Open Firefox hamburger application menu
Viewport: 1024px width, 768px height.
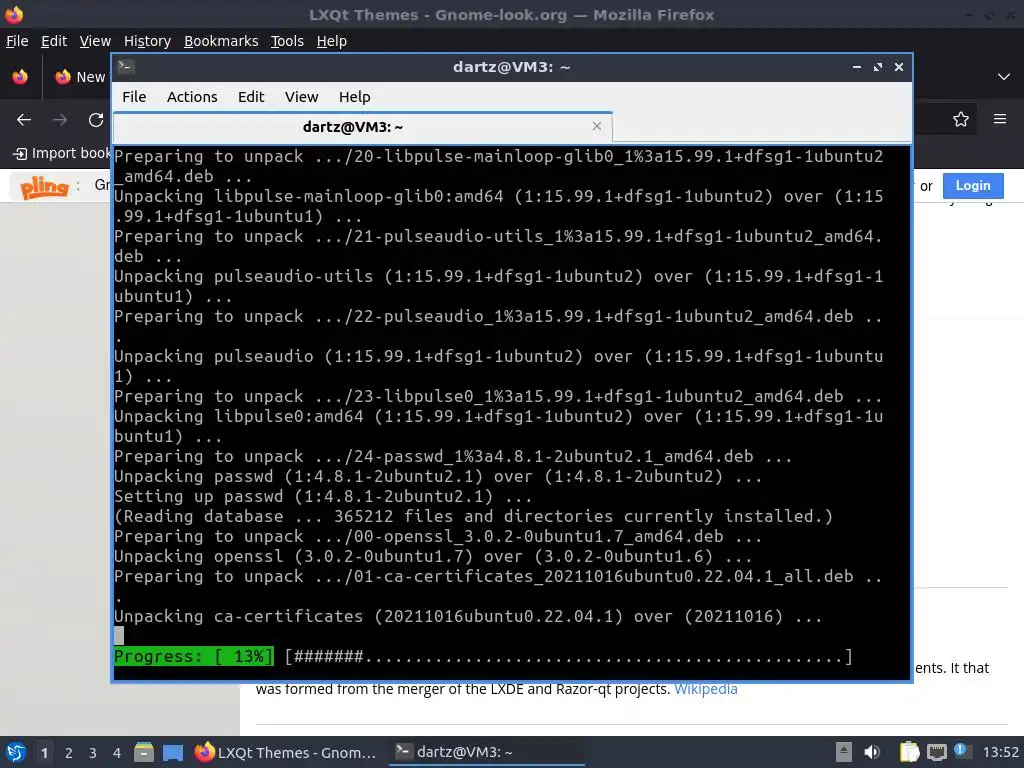pyautogui.click(x=1000, y=120)
